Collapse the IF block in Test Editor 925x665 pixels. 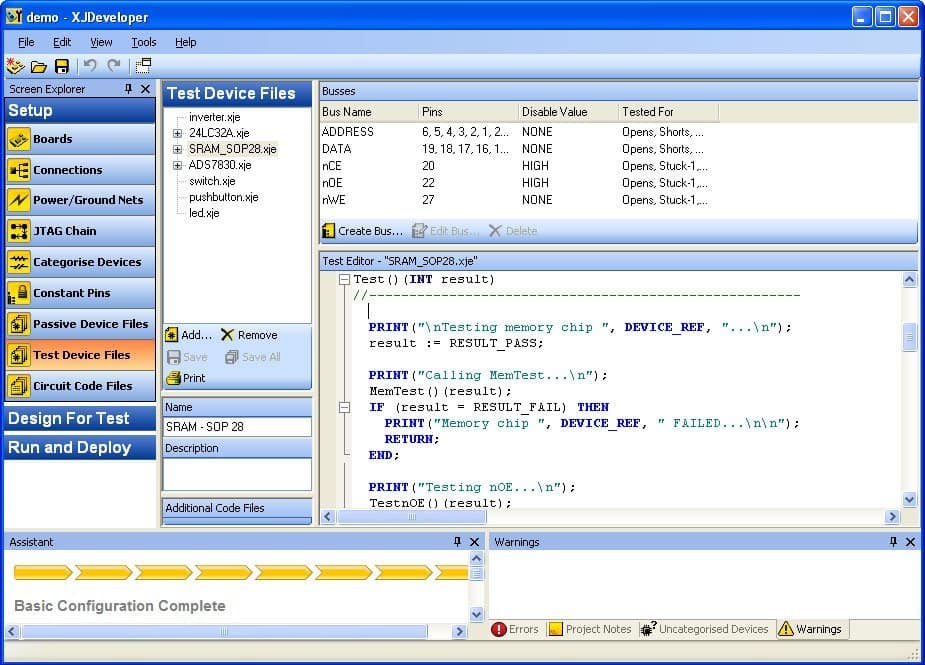tap(344, 407)
